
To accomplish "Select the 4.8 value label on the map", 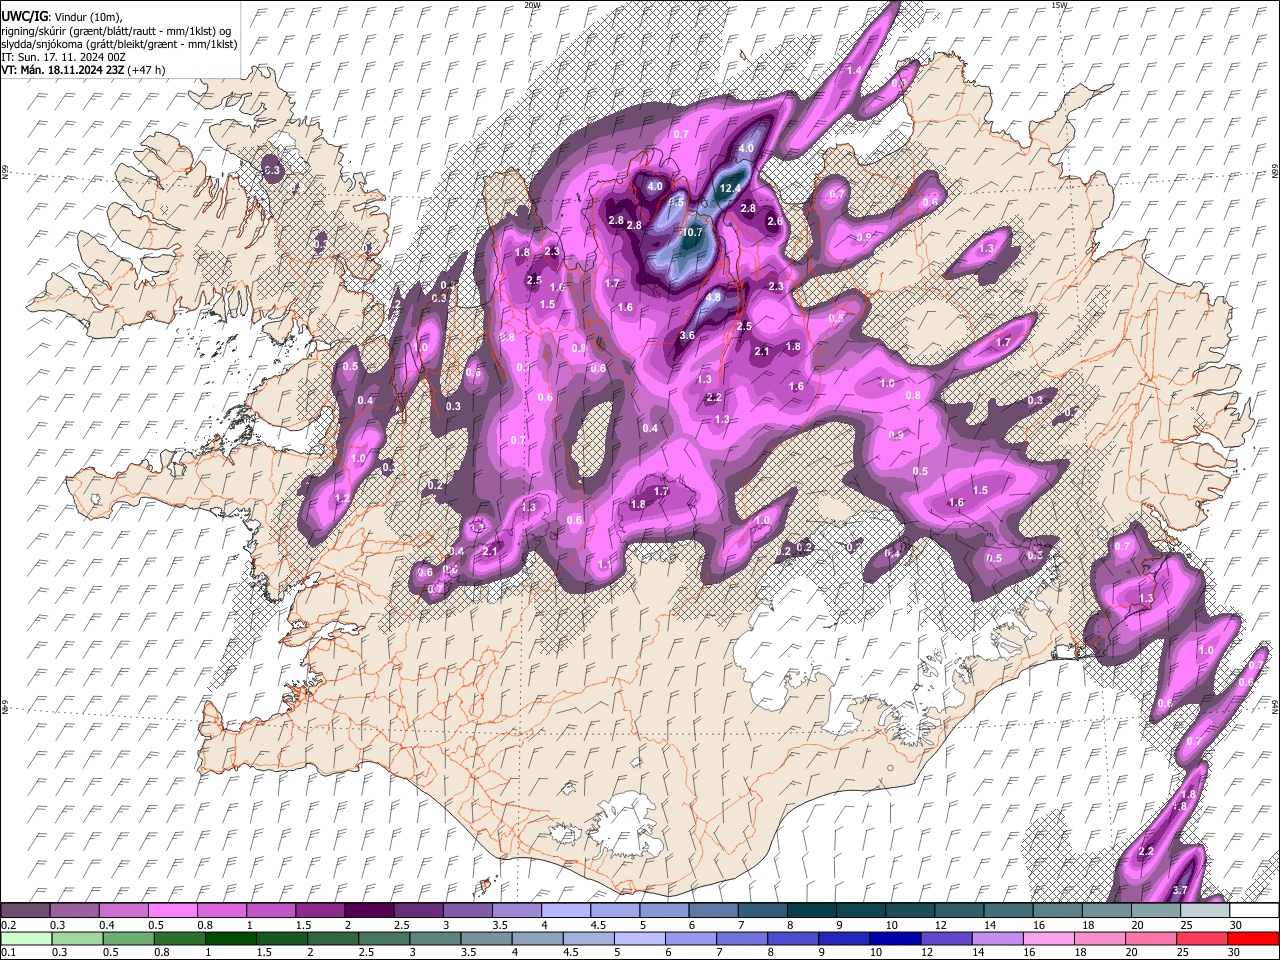I will point(713,297).
